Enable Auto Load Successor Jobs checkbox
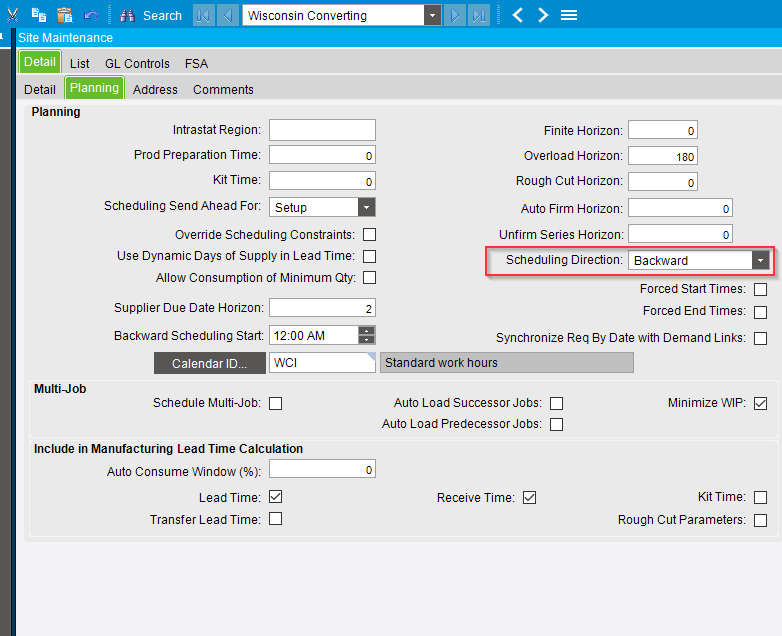This screenshot has width=782, height=636. 557,403
